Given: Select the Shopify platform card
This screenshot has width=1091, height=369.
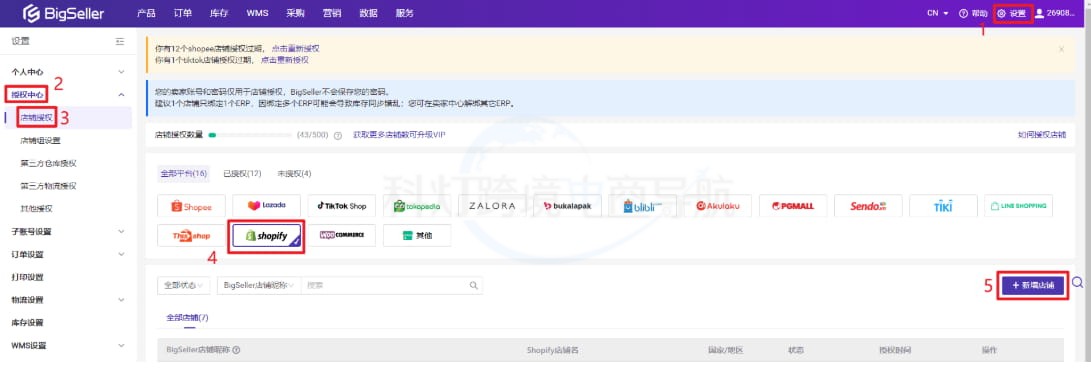Looking at the screenshot, I should pyautogui.click(x=266, y=235).
